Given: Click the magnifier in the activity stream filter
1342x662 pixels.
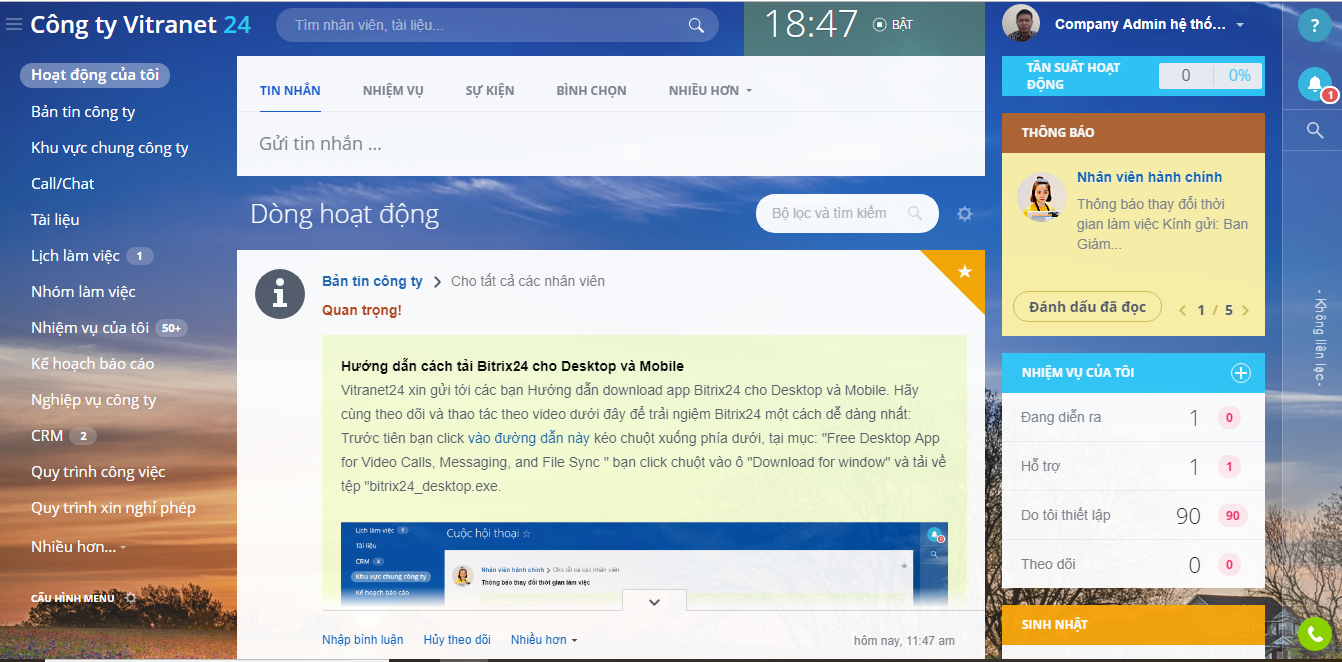Looking at the screenshot, I should pyautogui.click(x=914, y=213).
